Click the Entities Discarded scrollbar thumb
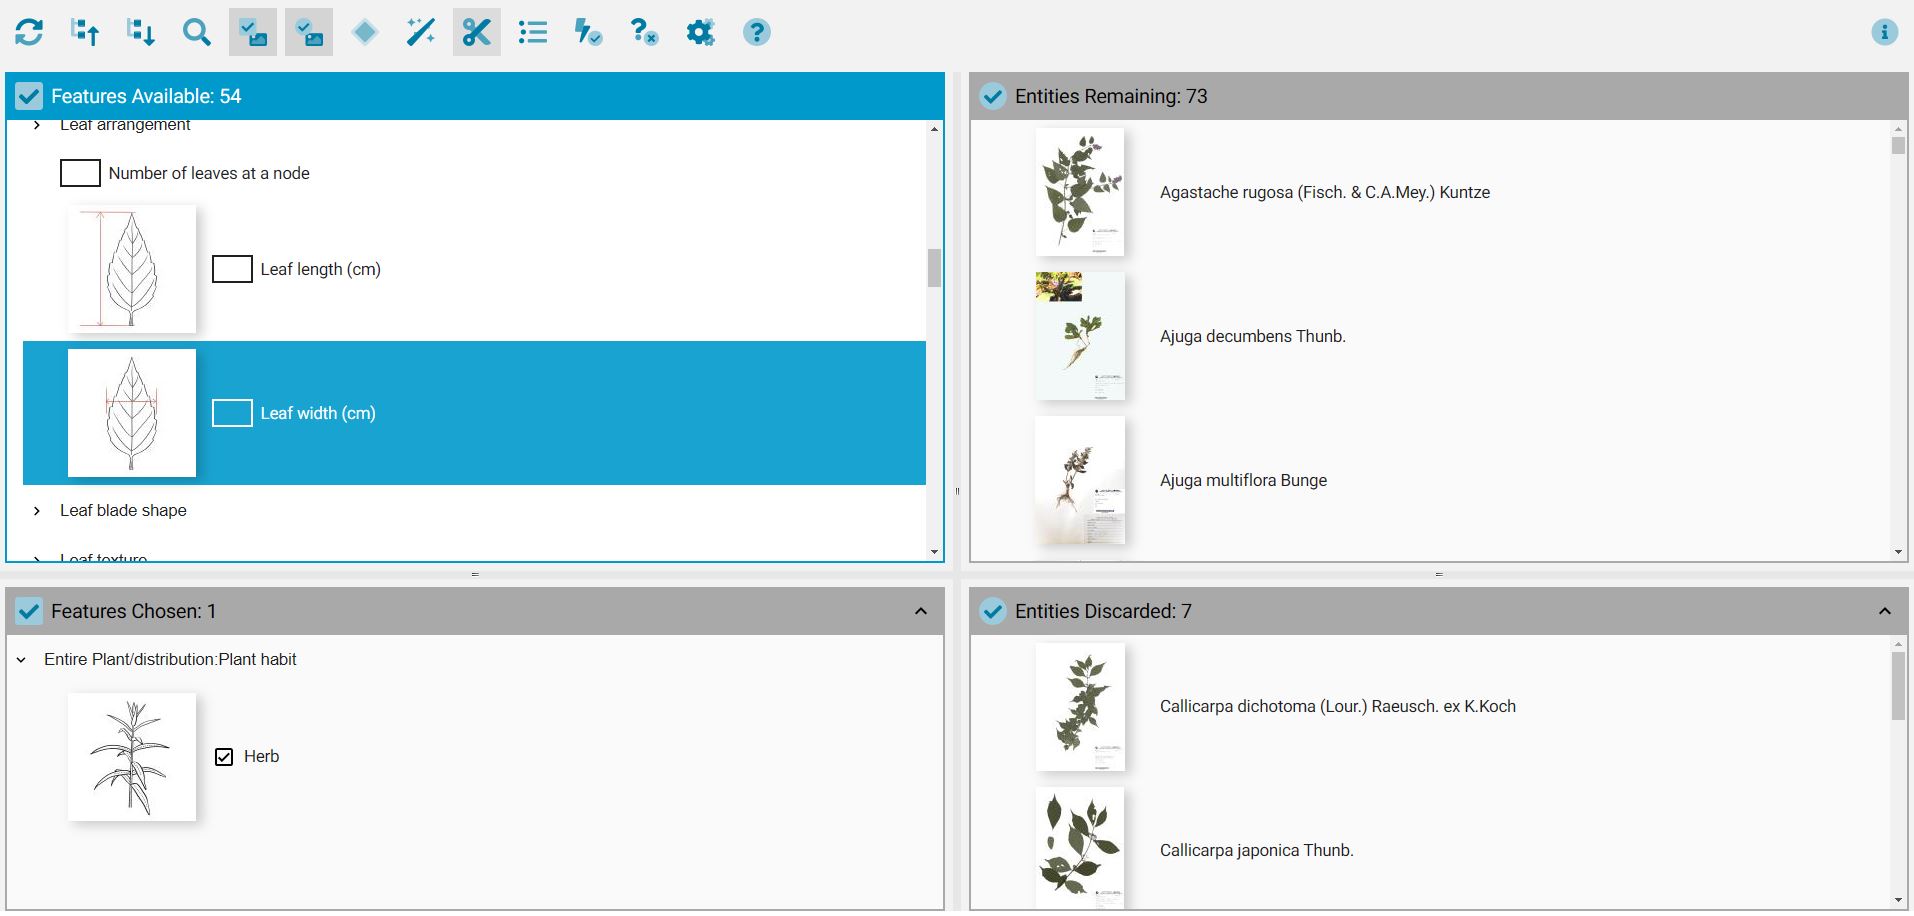 [1898, 686]
